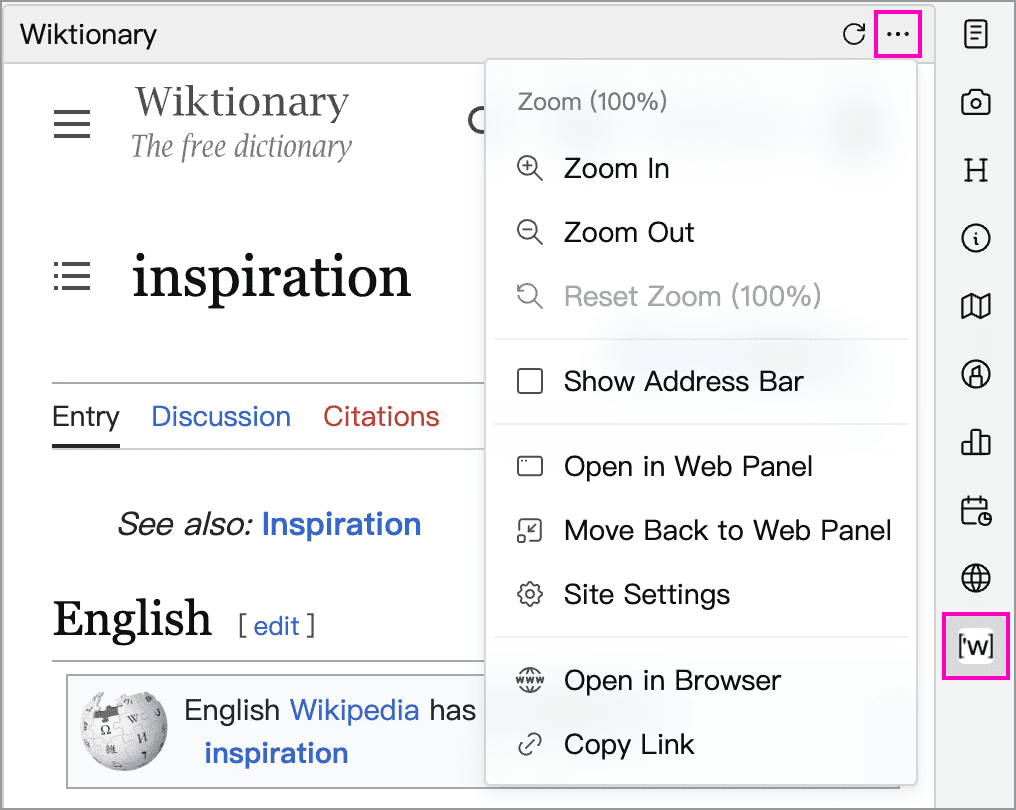The height and width of the screenshot is (810, 1016).
Task: Click the Wiktionary search magnifier icon
Action: [x=477, y=121]
